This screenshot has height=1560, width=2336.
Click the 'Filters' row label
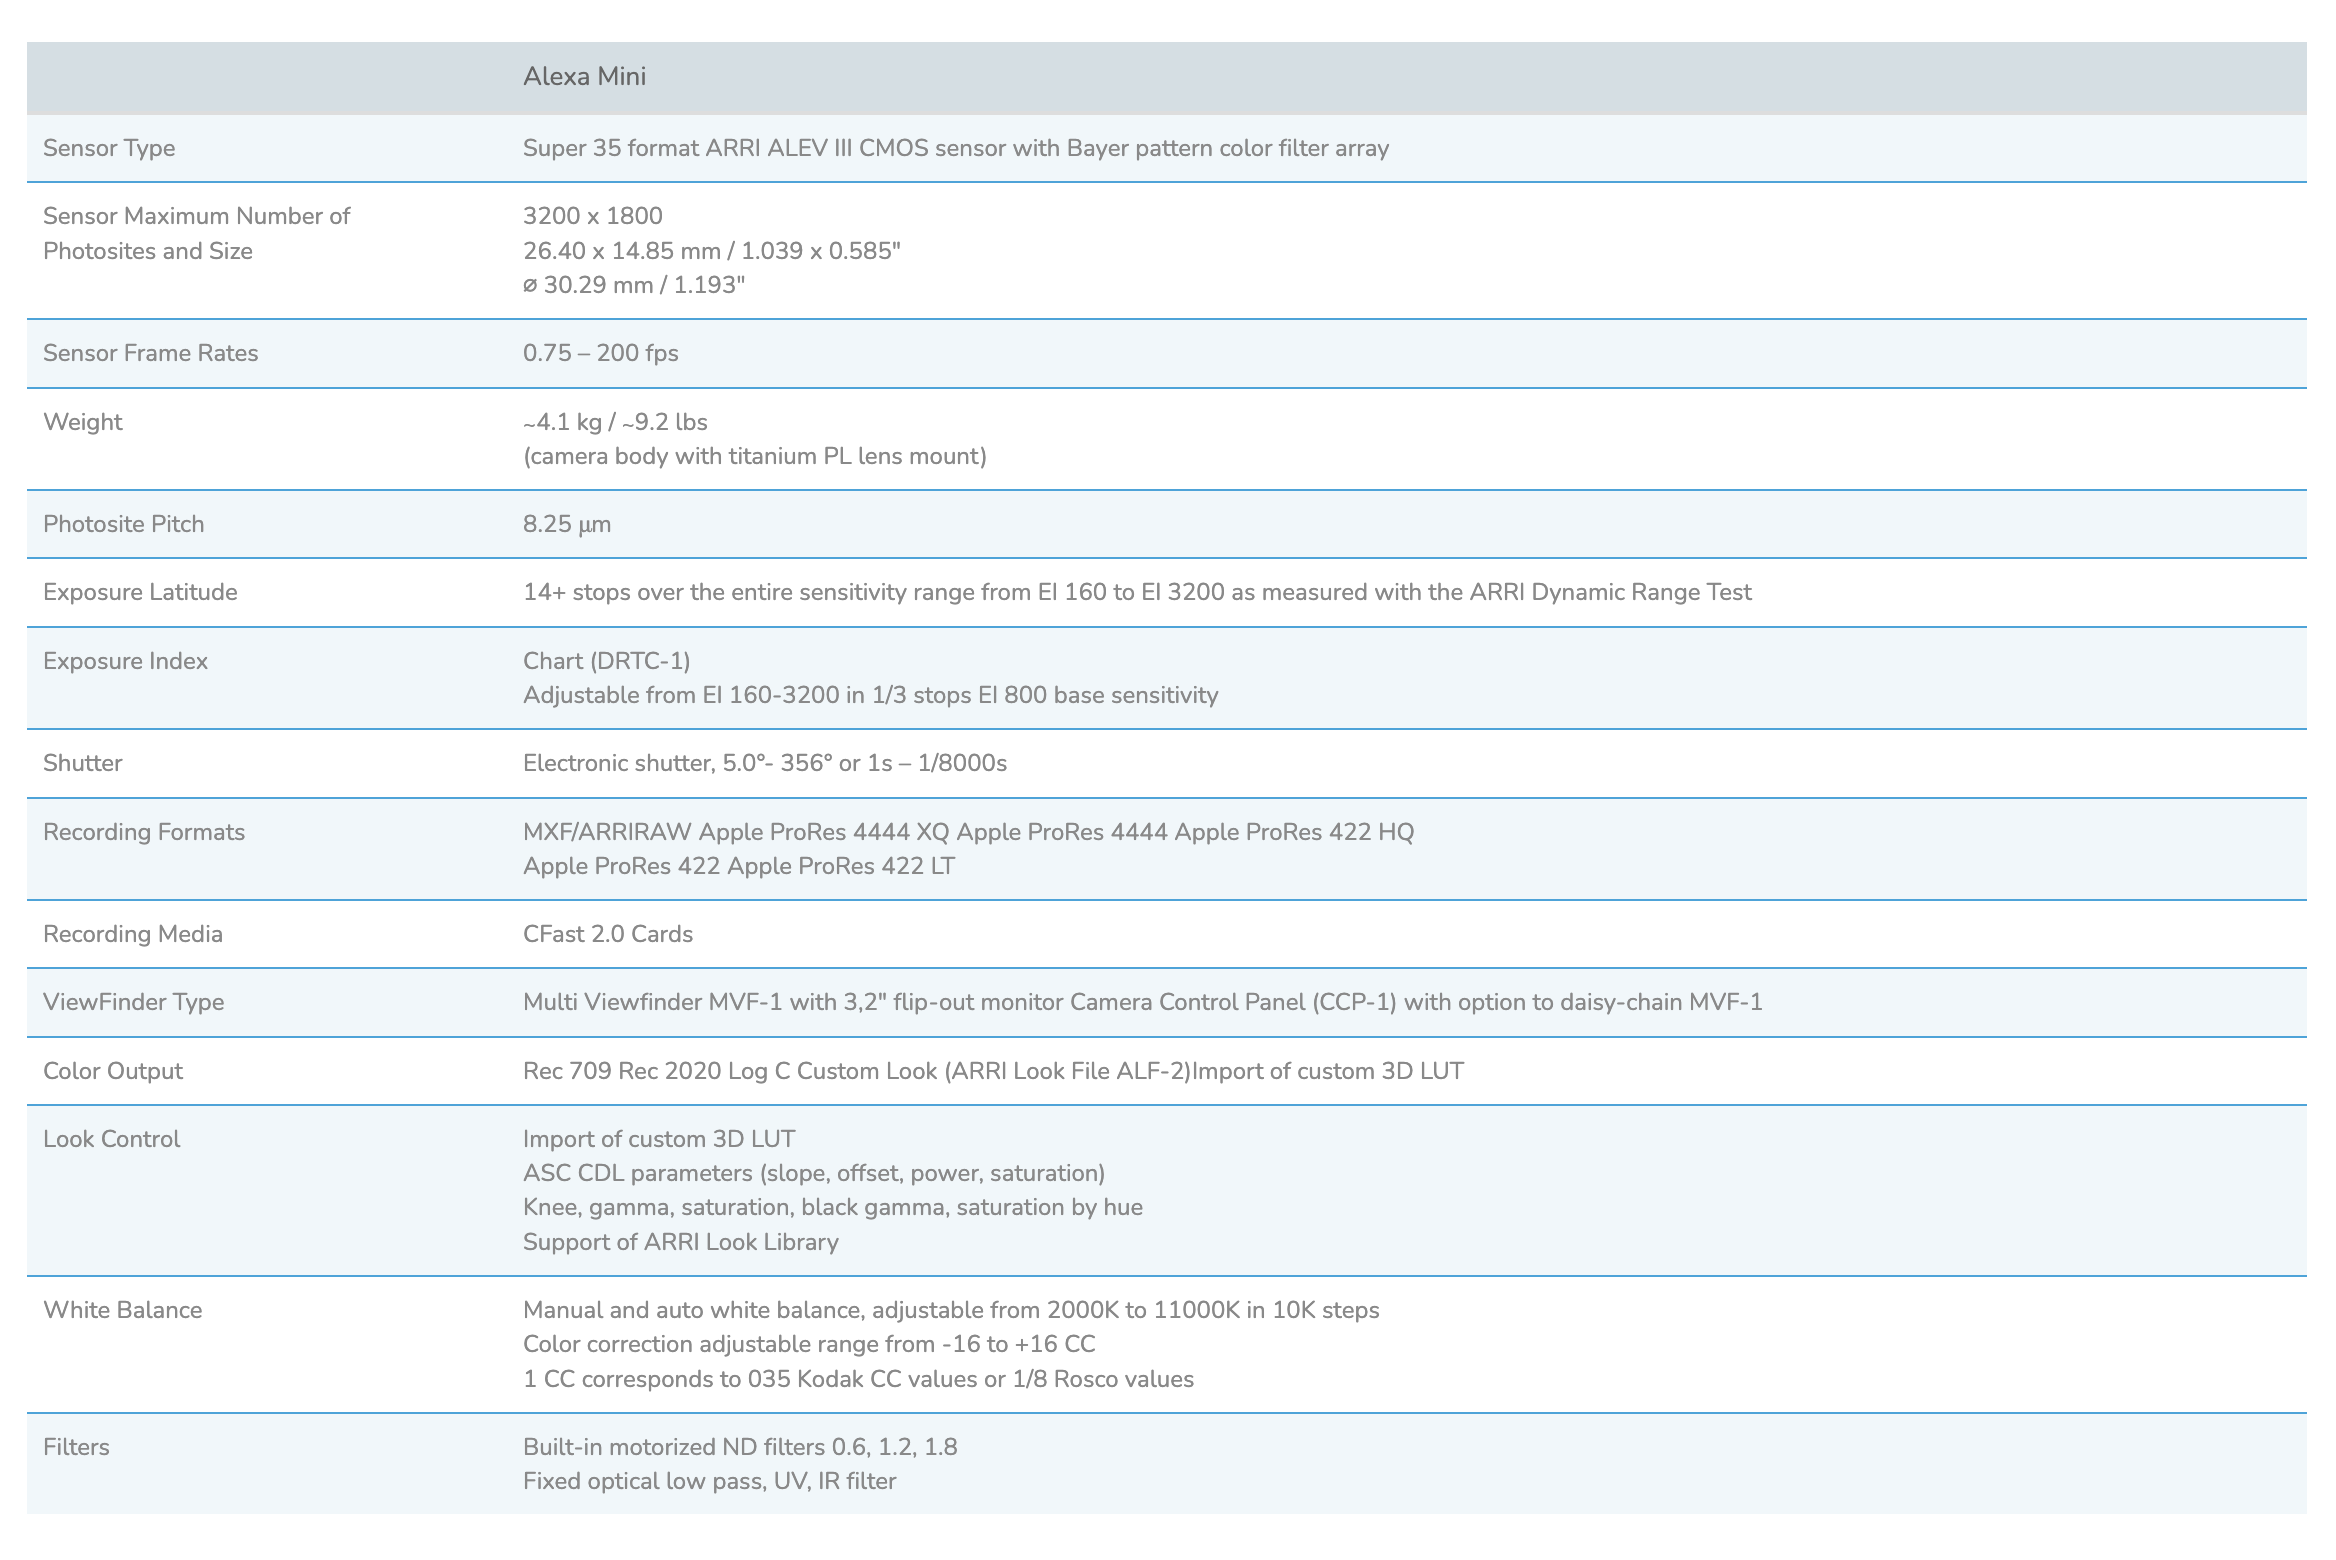[x=76, y=1447]
